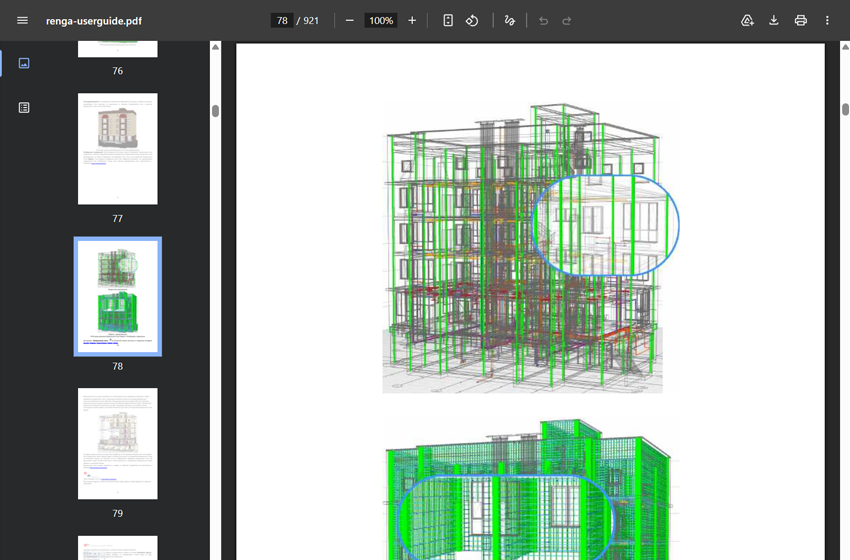Screen dimensions: 850x560
Task: Switch the sidebar to thumbnail view
Action: click(24, 63)
